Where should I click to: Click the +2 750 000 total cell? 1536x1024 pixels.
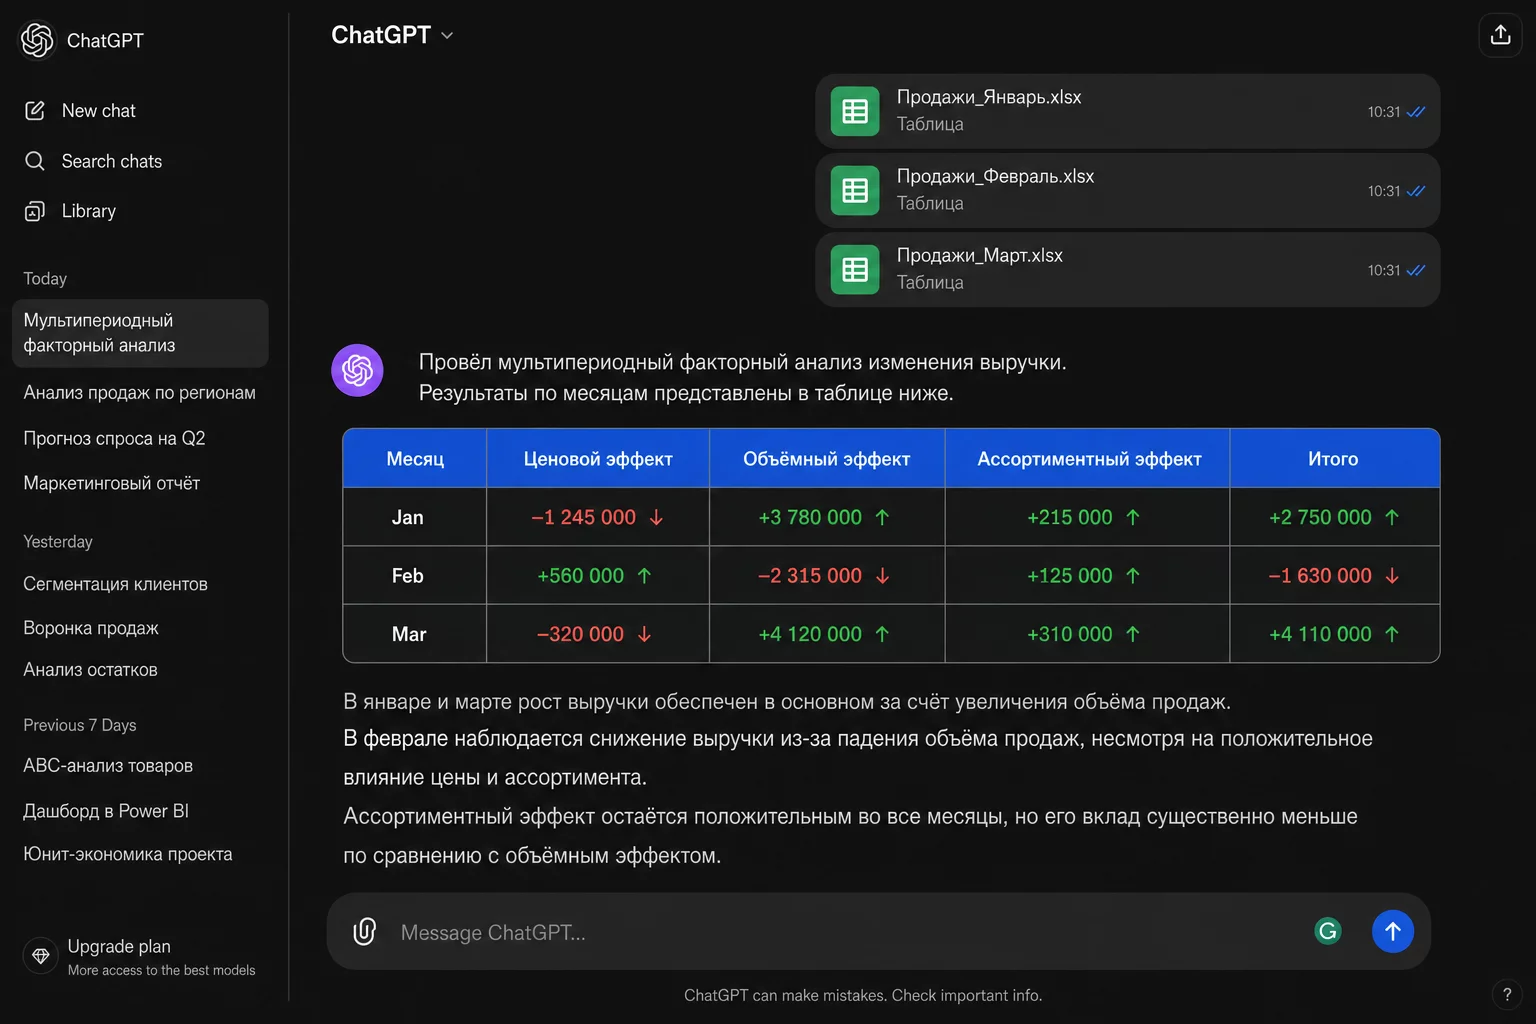pos(1334,517)
